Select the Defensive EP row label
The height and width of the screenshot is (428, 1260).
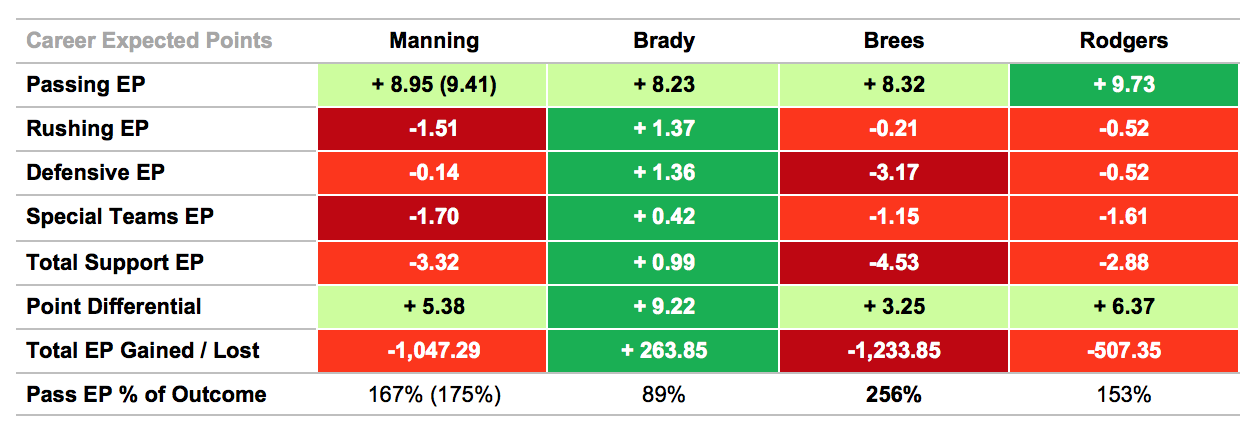click(95, 173)
